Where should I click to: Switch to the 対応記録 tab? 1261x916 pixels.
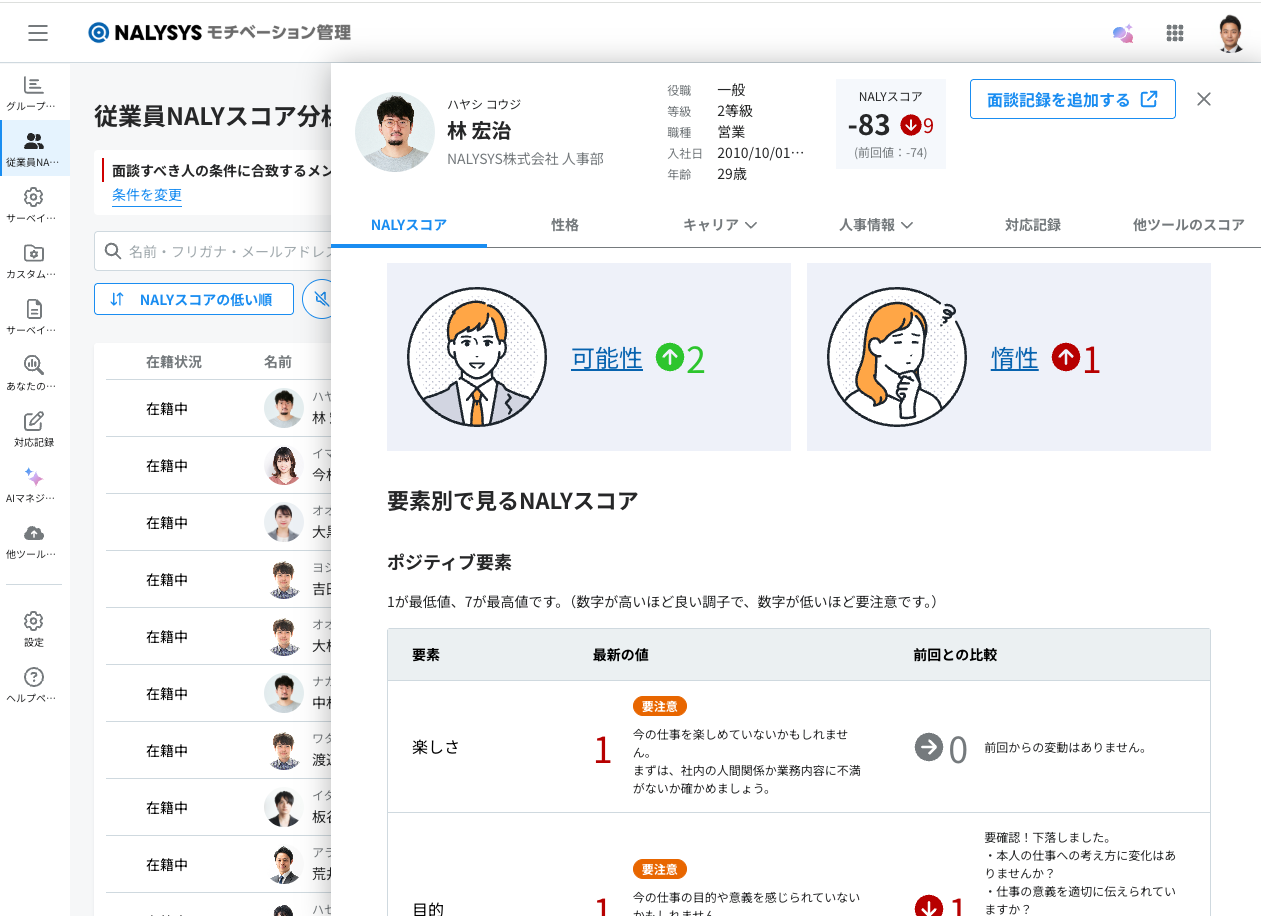tap(1032, 225)
